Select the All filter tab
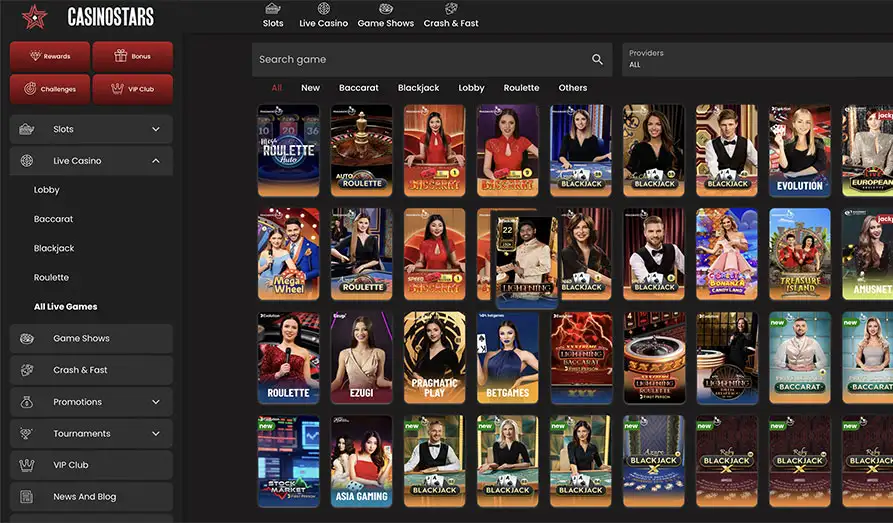 277,88
